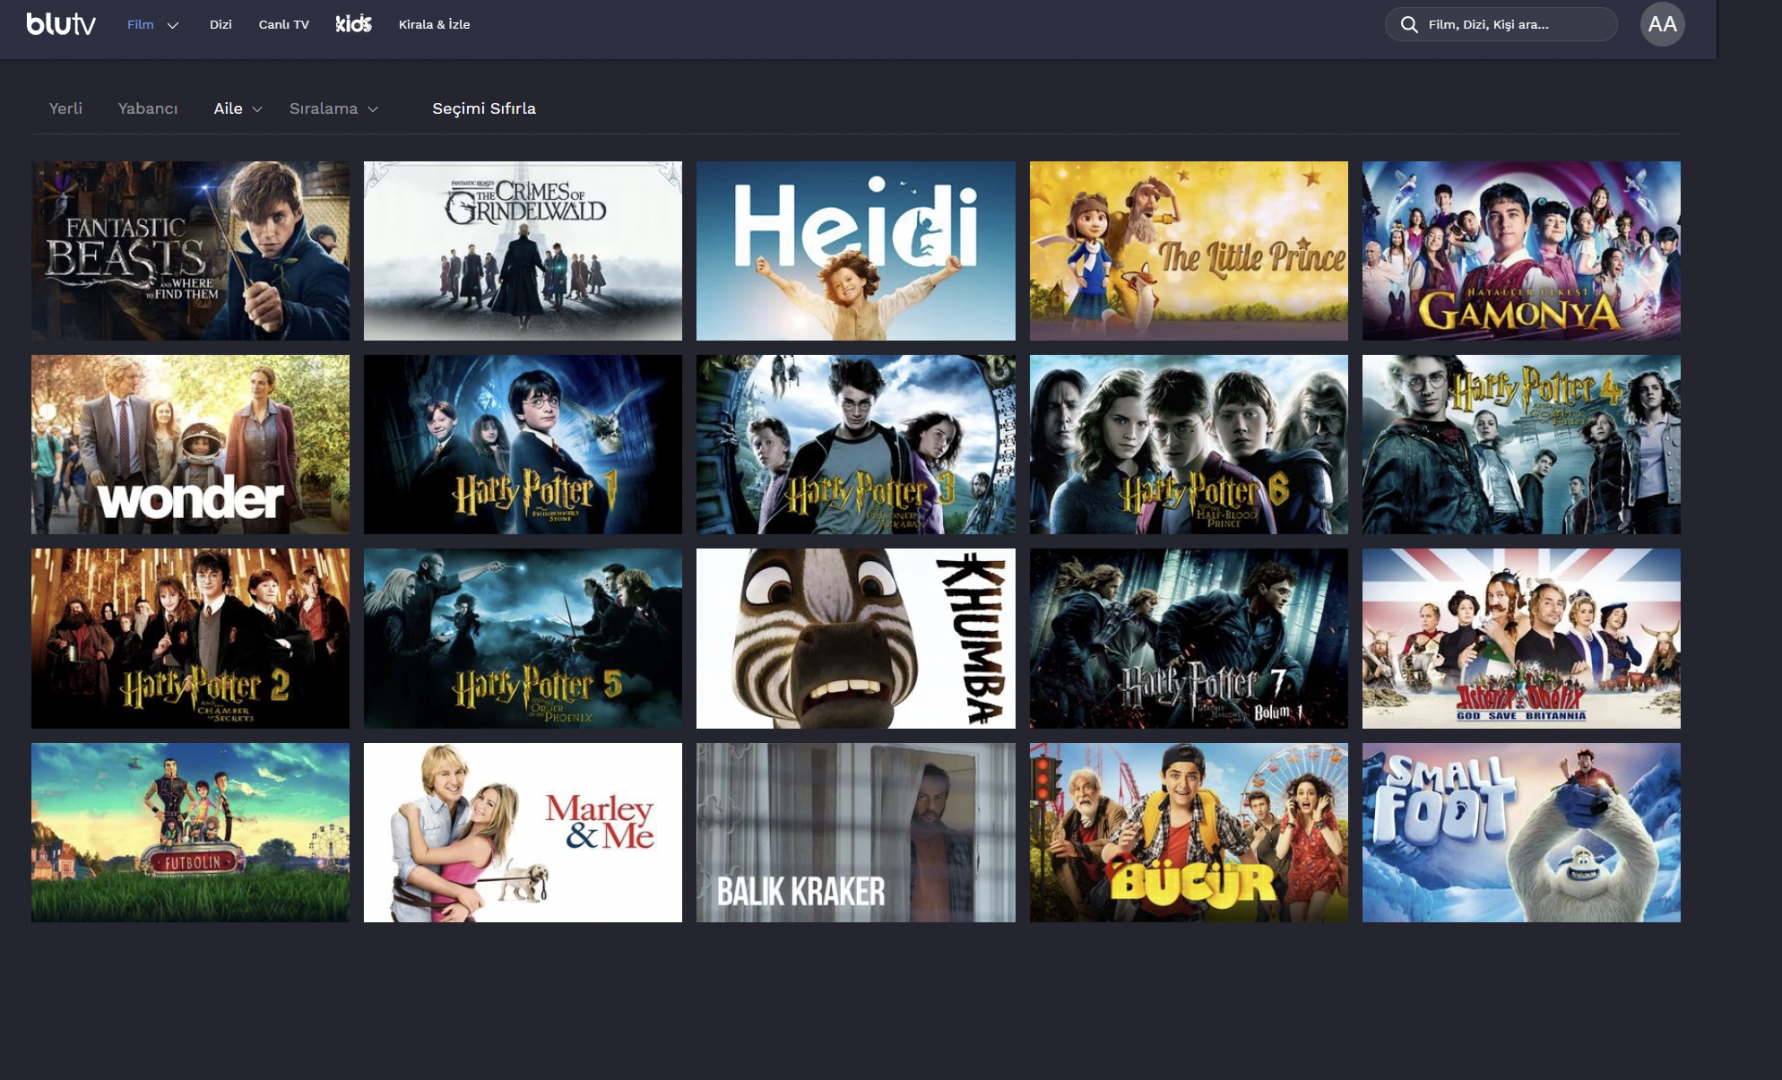Click the AA profile avatar icon

[x=1663, y=24]
